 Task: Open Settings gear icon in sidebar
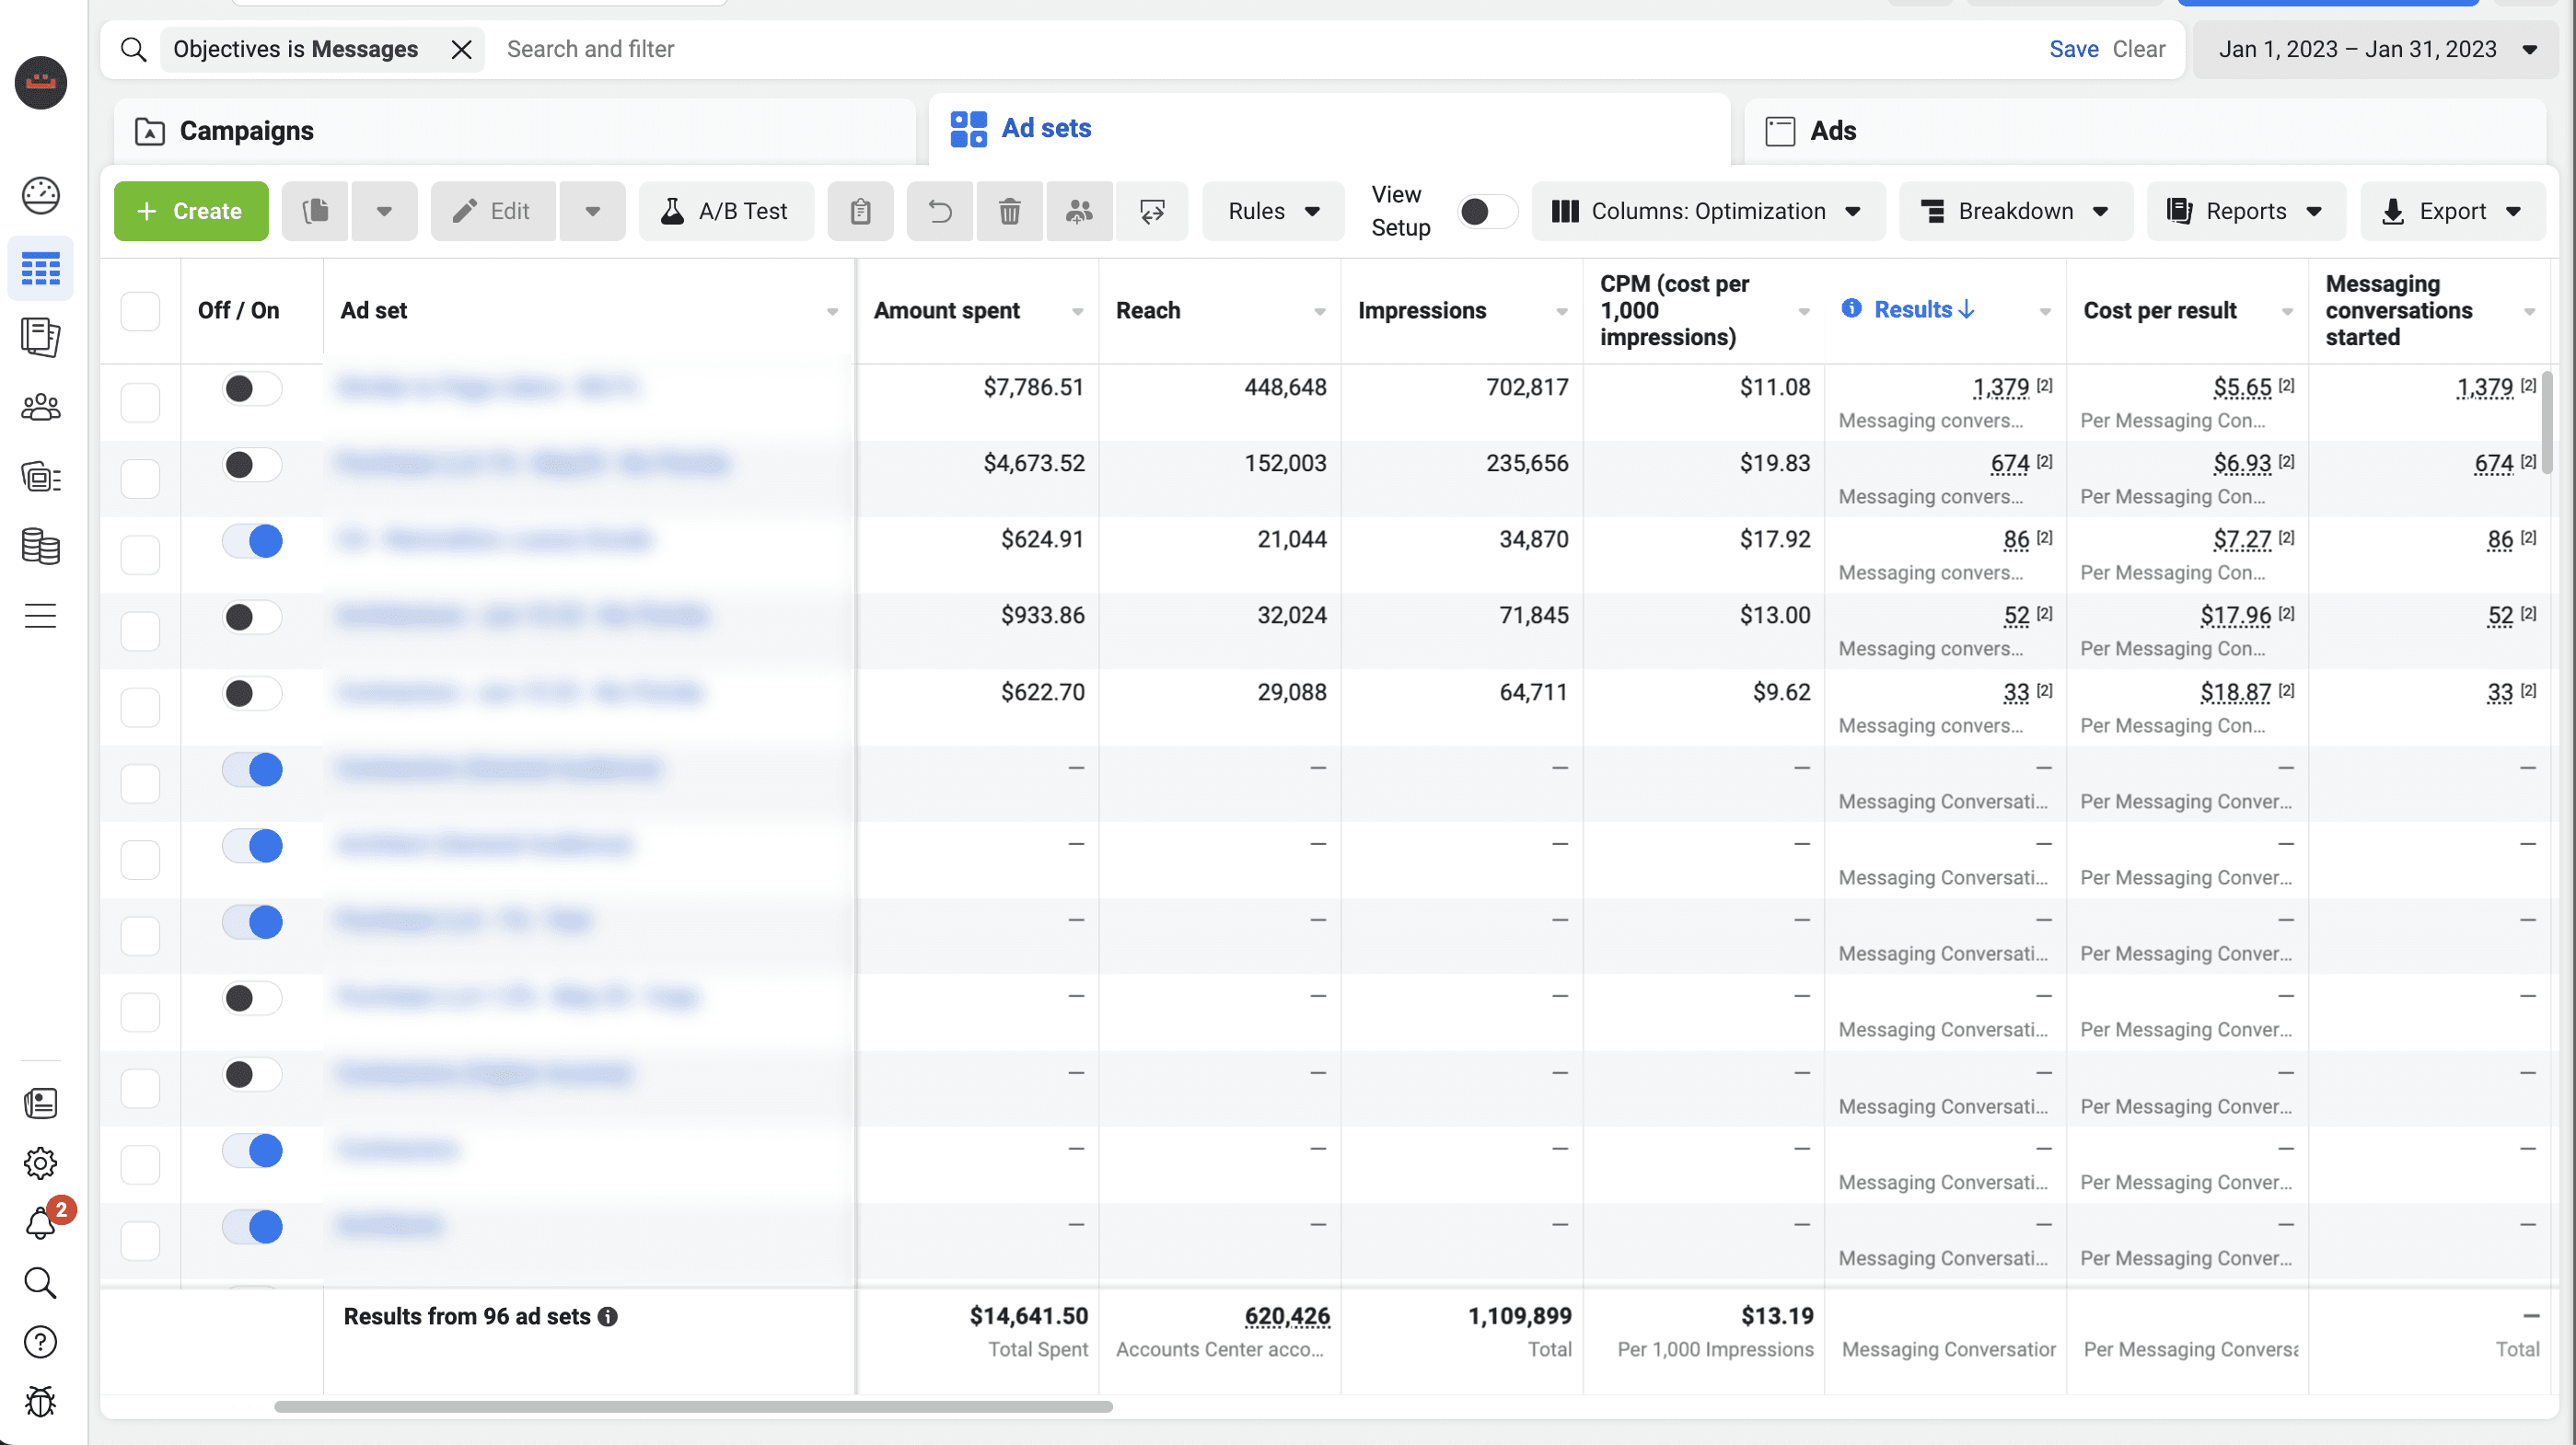(40, 1162)
